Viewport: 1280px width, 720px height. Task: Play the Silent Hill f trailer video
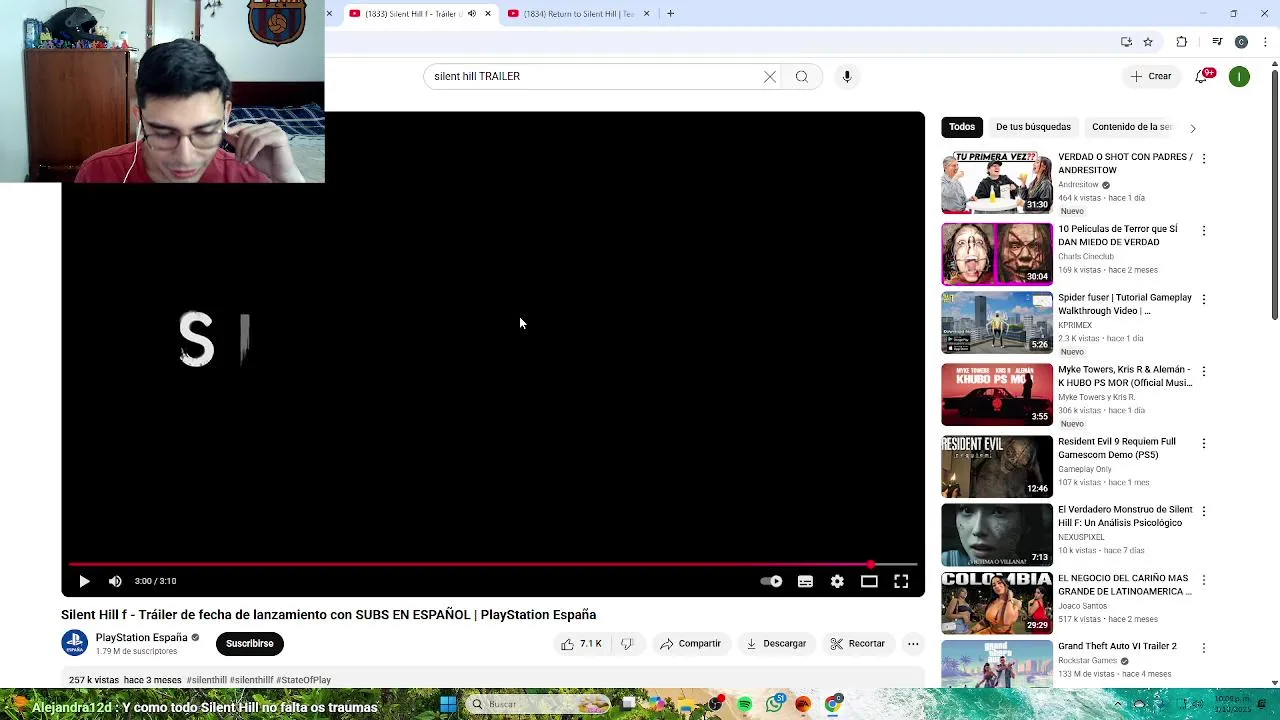coord(84,581)
